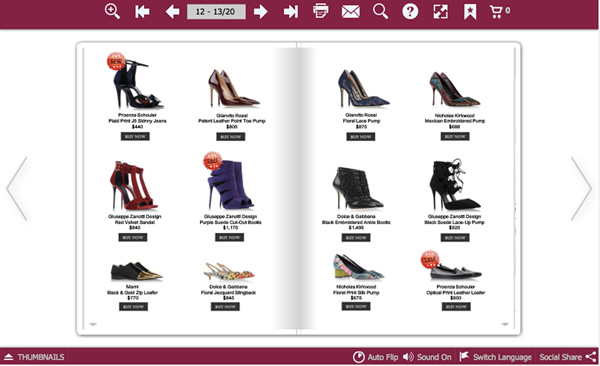Viewport: 600px width, 366px height.
Task: Share by email envelope icon
Action: [x=351, y=11]
